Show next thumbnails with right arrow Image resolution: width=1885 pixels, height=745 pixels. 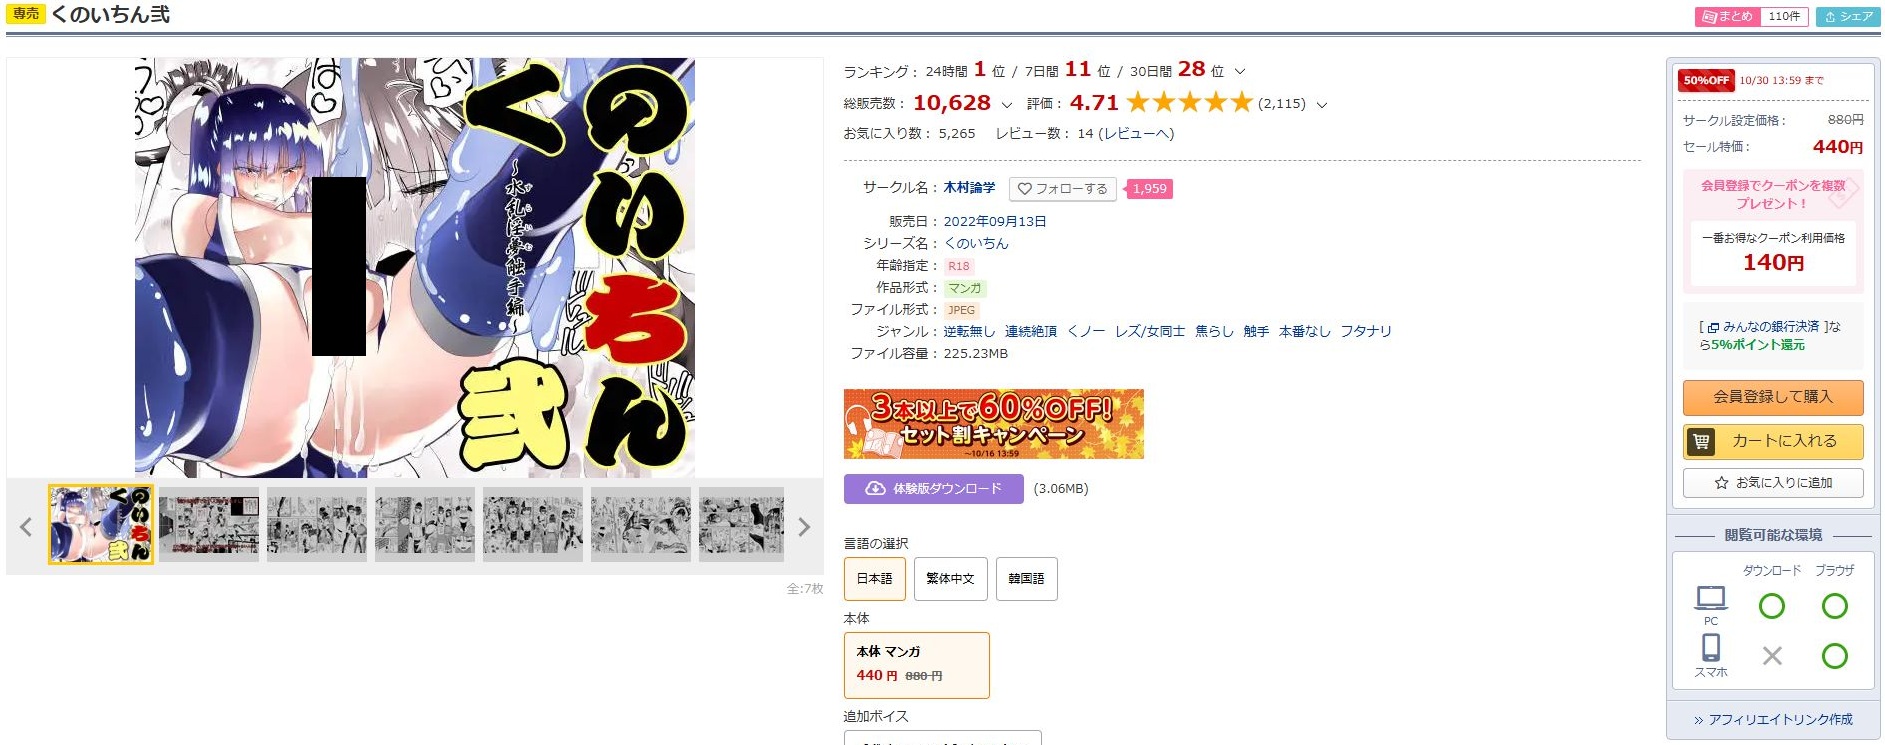click(x=804, y=527)
